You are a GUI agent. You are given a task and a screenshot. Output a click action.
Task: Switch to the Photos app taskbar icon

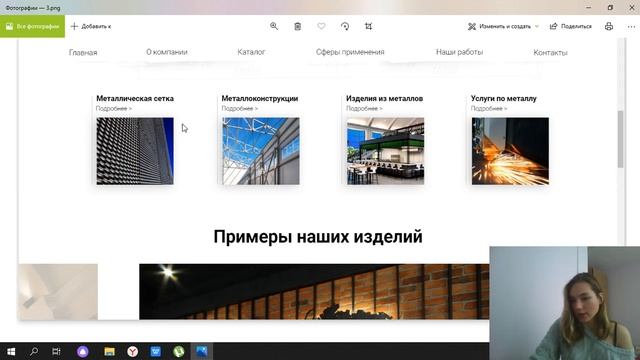202,351
